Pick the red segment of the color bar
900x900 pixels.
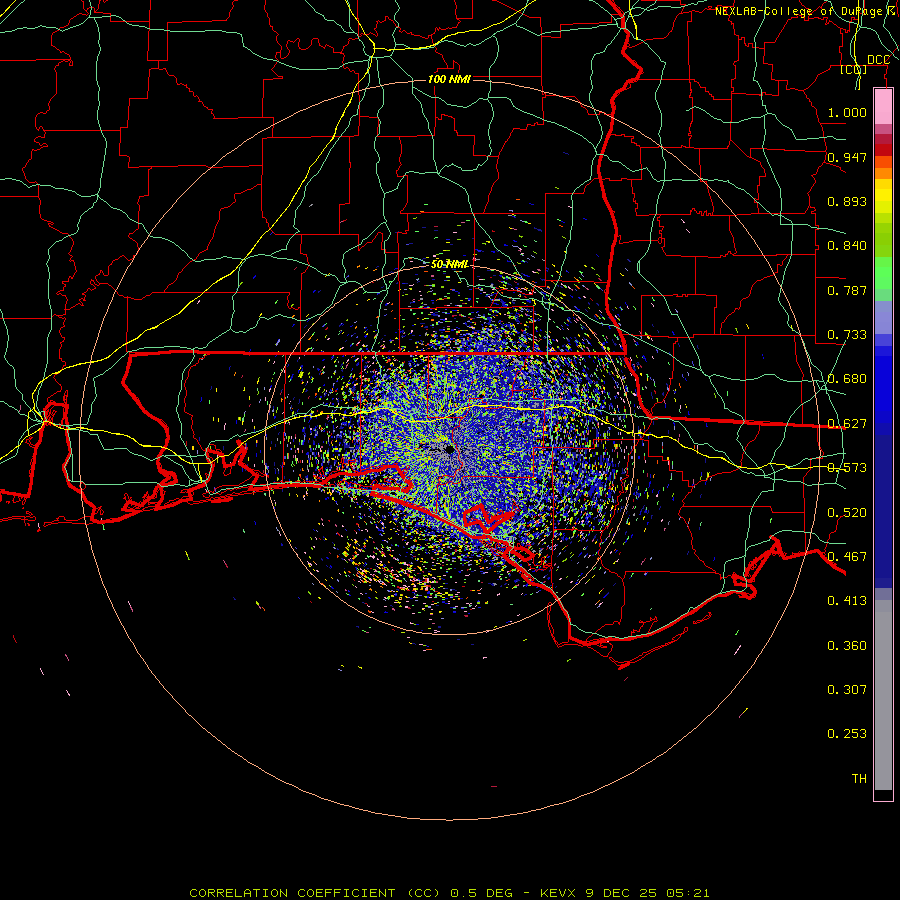tap(883, 150)
